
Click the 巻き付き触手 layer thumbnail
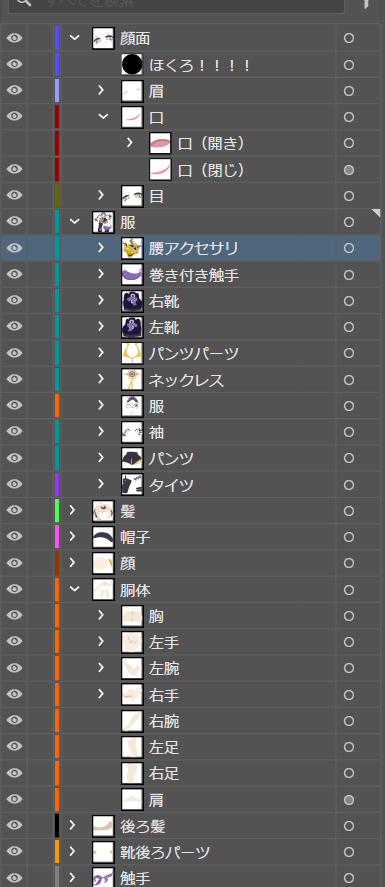click(x=132, y=274)
